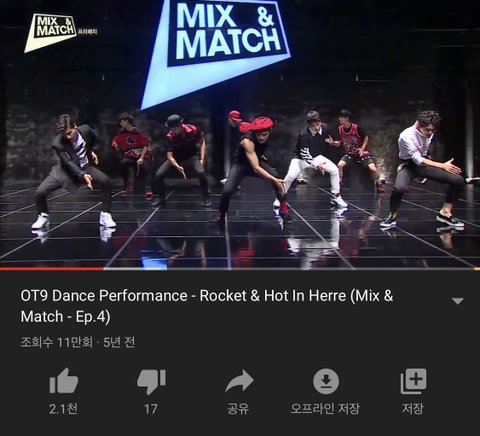Tap the thumbs-up like icon
The image size is (480, 436).
point(64,381)
